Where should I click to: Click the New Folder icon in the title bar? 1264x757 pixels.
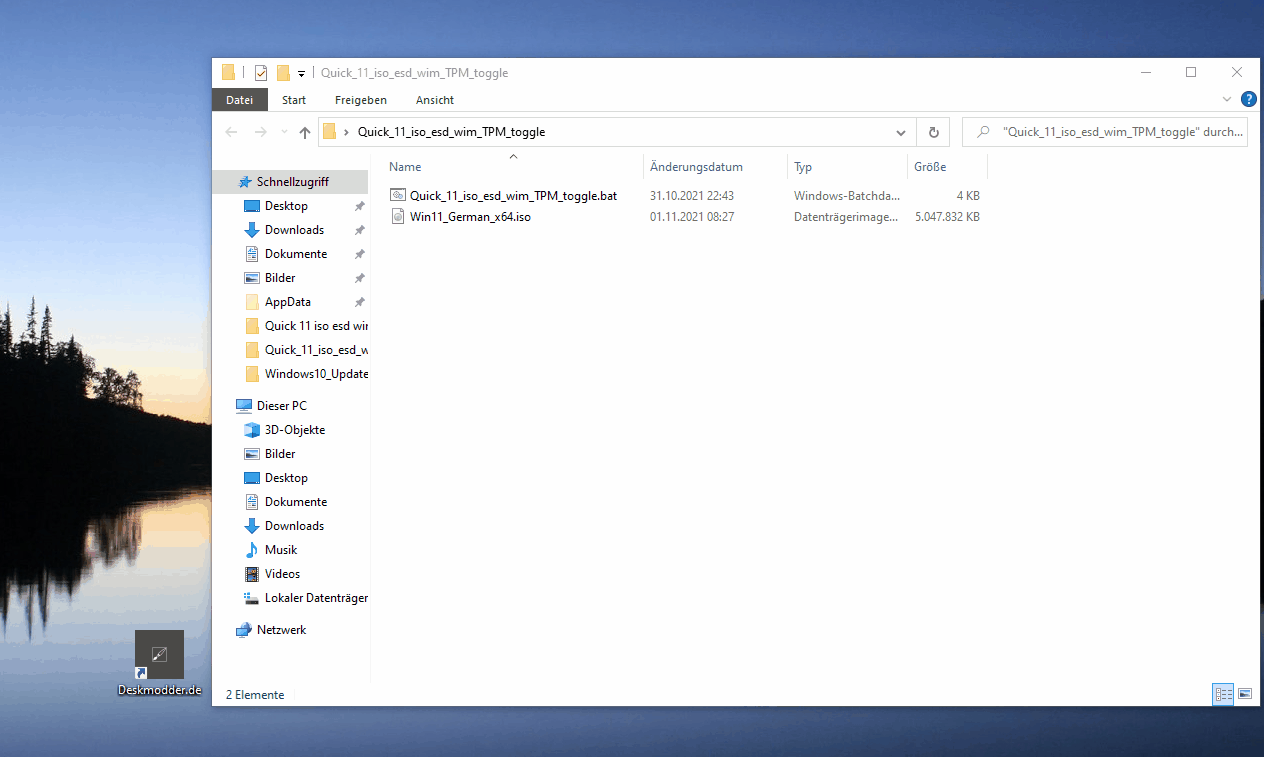click(283, 73)
